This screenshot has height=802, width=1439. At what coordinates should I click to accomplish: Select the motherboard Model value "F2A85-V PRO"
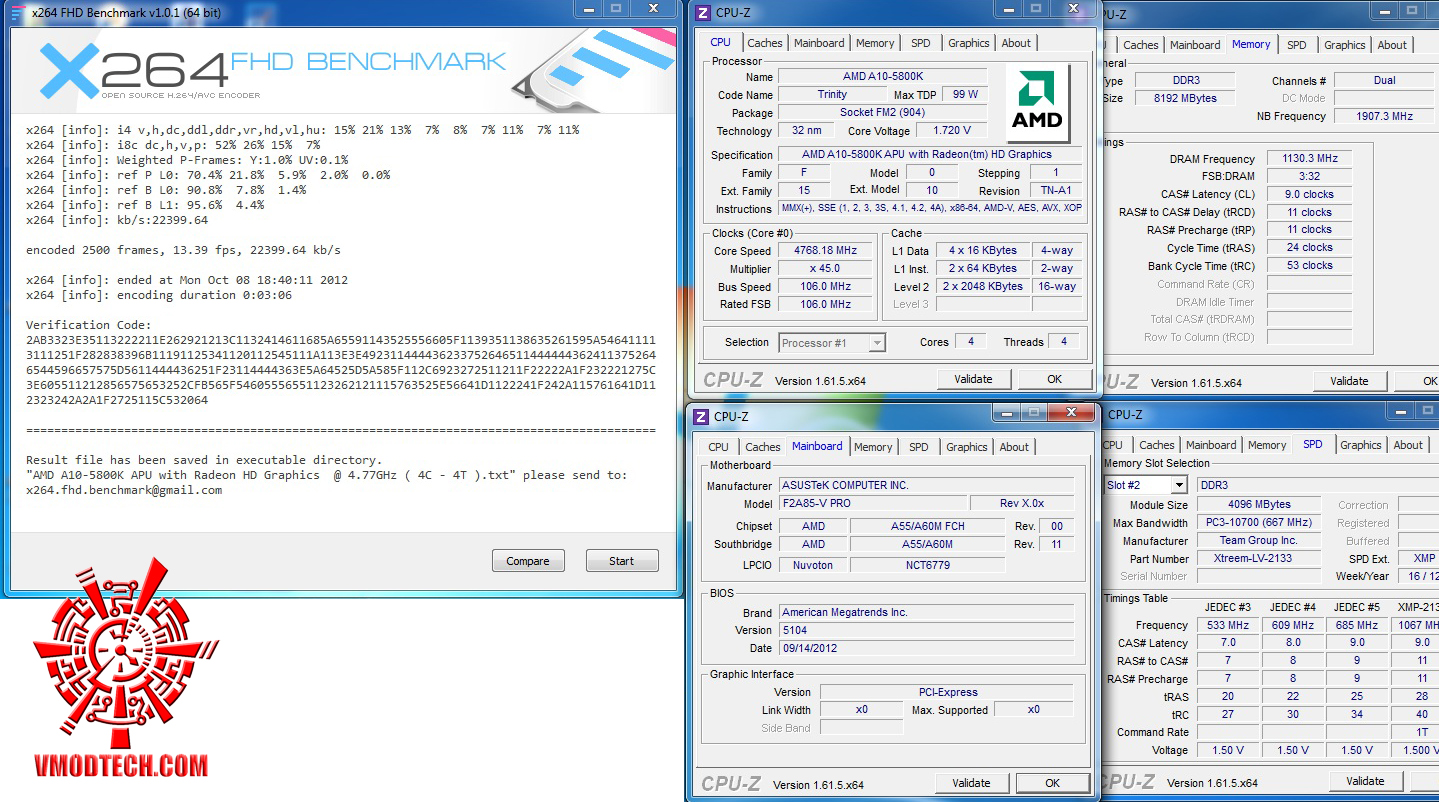point(873,503)
